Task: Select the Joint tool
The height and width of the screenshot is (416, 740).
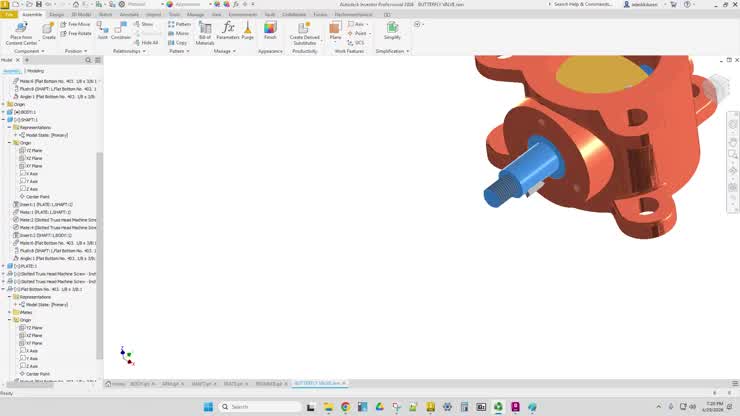Action: point(102,31)
